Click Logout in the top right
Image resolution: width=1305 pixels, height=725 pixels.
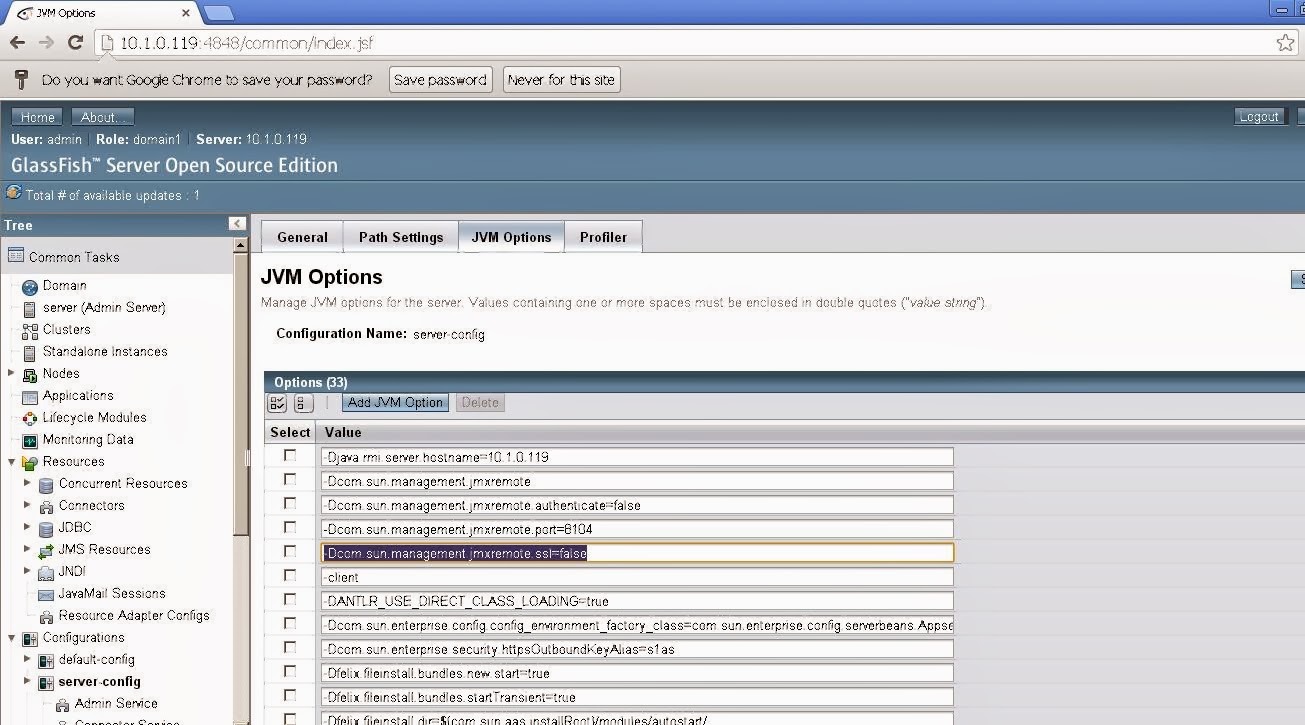click(x=1258, y=116)
